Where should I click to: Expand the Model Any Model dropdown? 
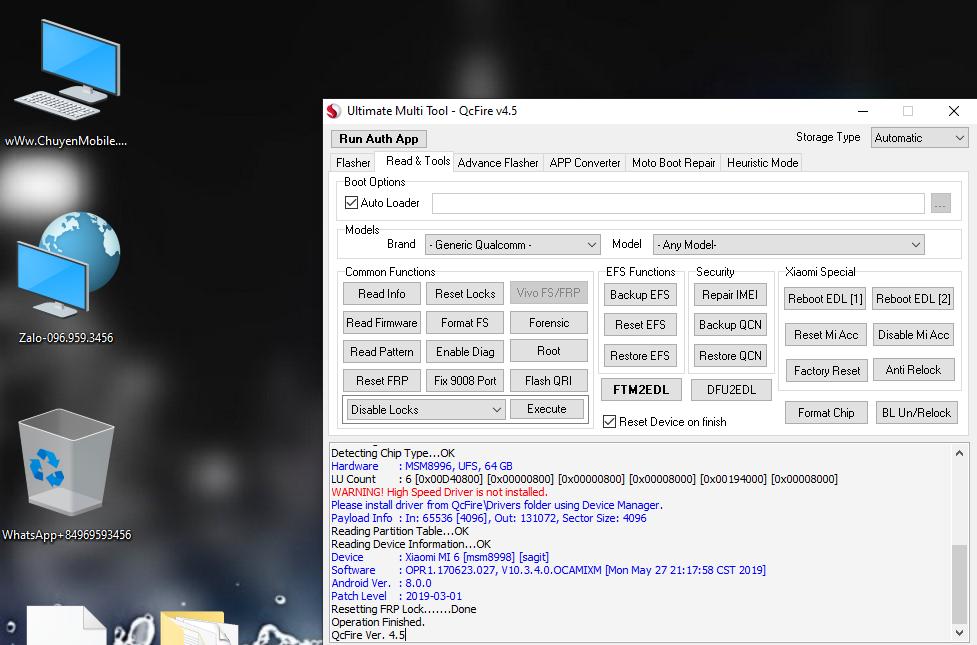tap(788, 245)
